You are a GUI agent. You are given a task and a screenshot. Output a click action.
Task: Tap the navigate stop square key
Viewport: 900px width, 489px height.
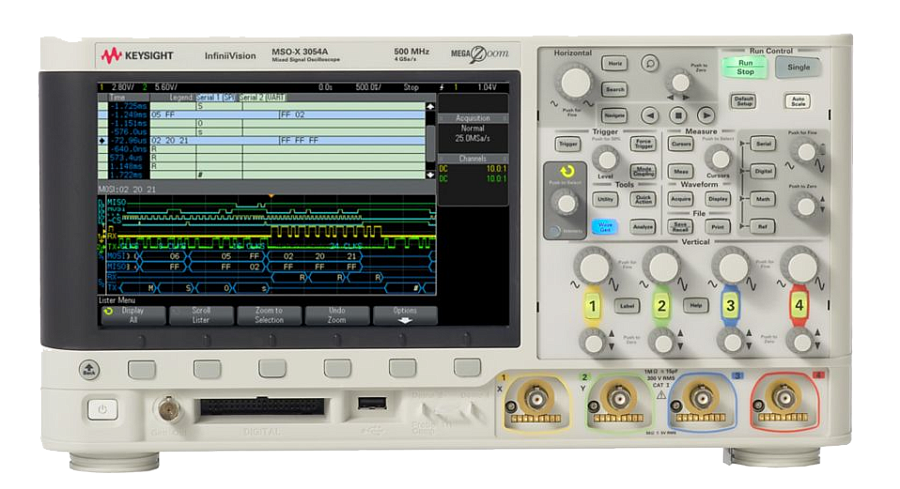tap(678, 115)
